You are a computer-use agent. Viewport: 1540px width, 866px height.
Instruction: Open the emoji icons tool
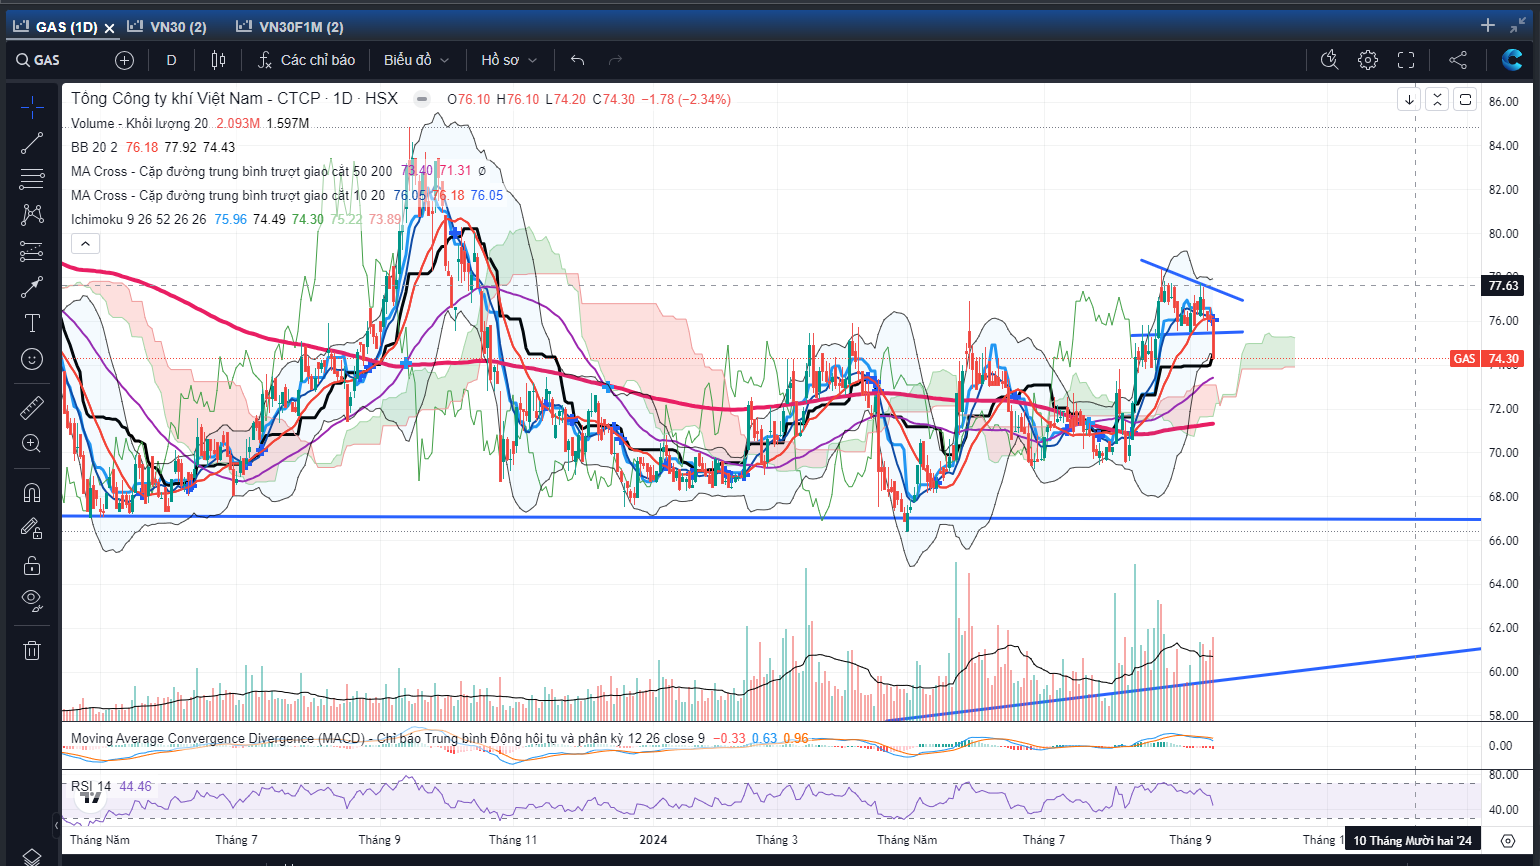pos(32,359)
